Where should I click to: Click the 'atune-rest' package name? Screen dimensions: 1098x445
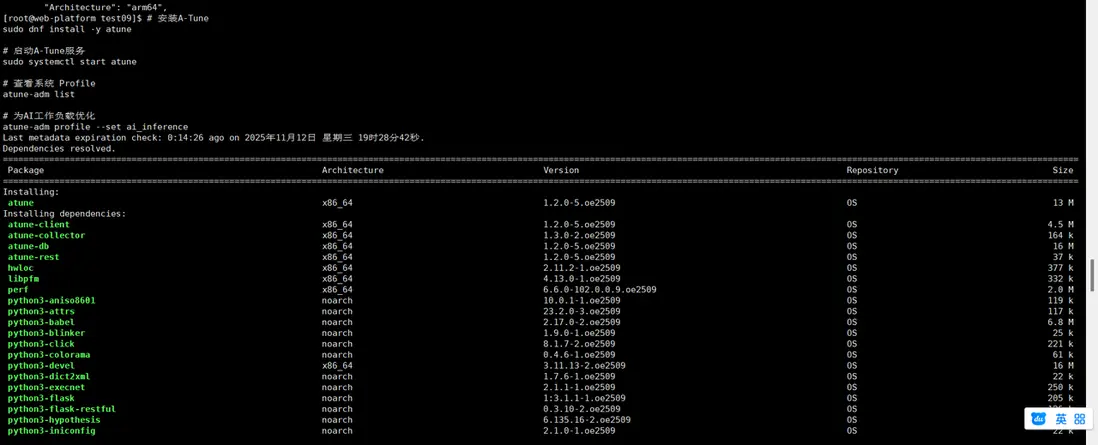pyautogui.click(x=34, y=257)
